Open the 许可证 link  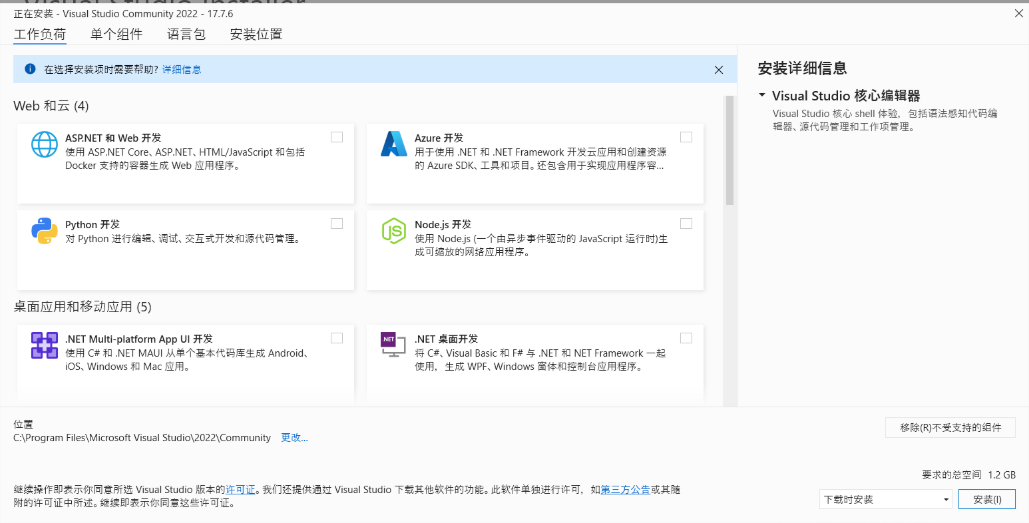(x=240, y=490)
